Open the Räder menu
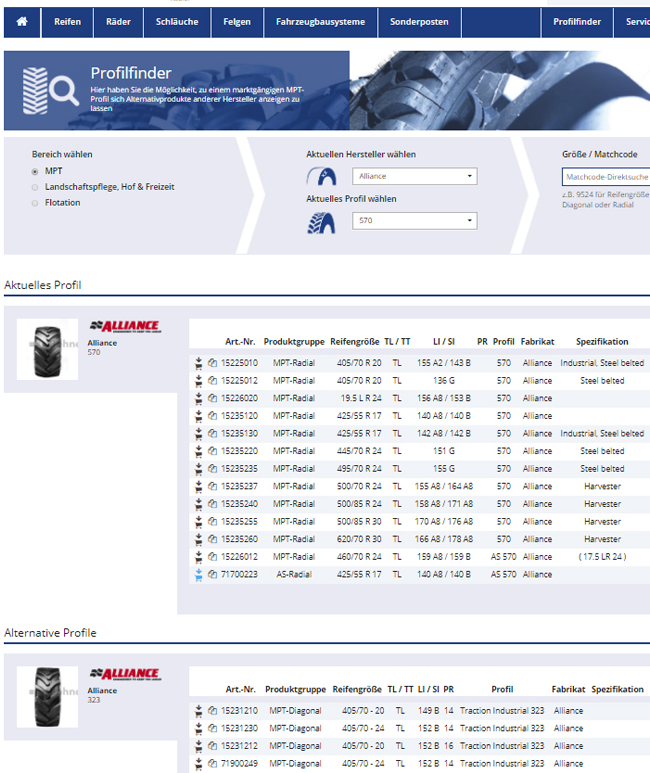Image resolution: width=650 pixels, height=773 pixels. point(118,22)
